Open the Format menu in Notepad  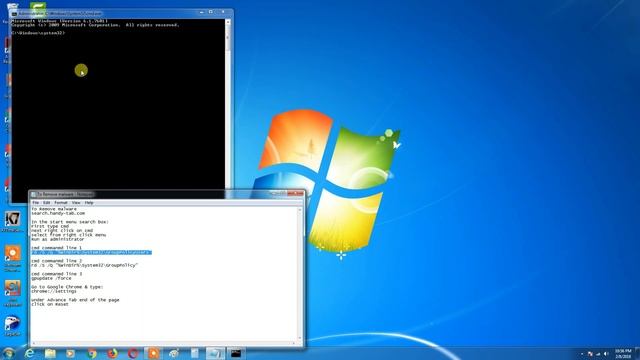tap(61, 203)
